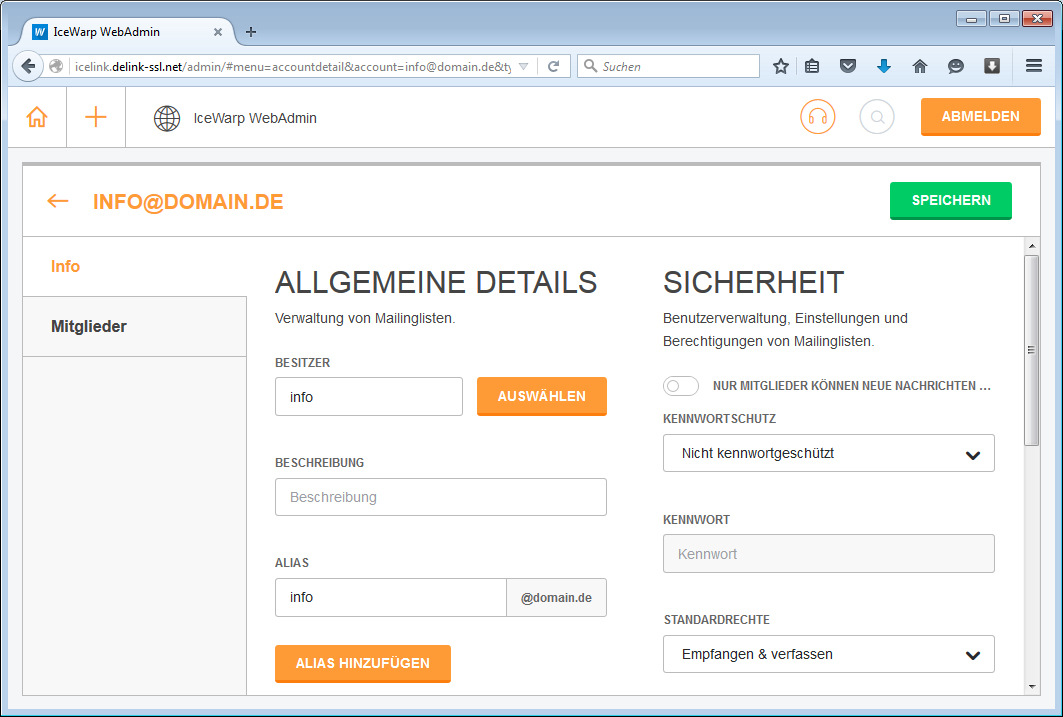Click the vertical scrollbar thumb
Screen dimensions: 1063x717
tap(1032, 350)
